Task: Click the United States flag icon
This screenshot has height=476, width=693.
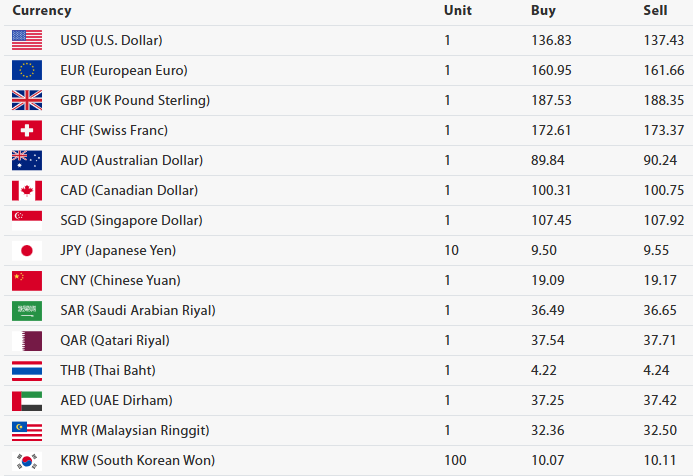Action: pos(27,40)
